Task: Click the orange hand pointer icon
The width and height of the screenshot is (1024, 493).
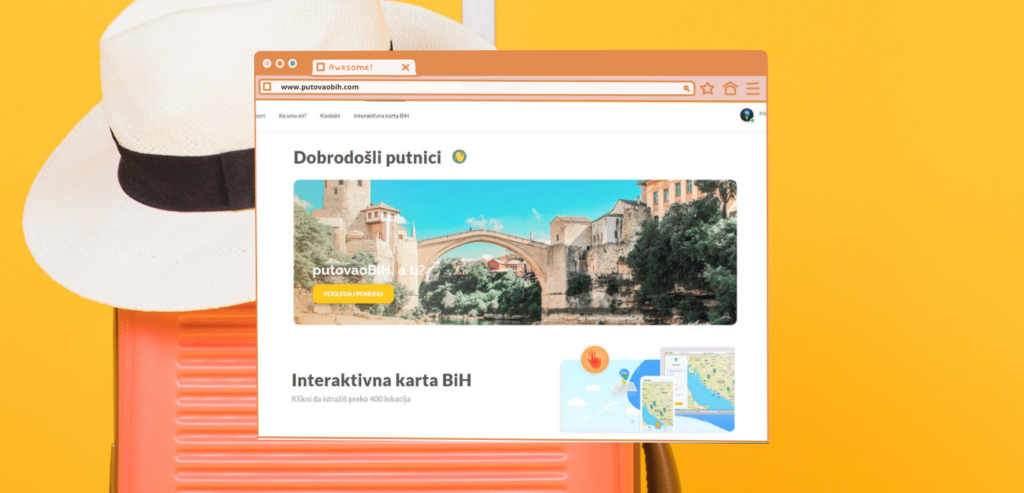Action: [594, 358]
